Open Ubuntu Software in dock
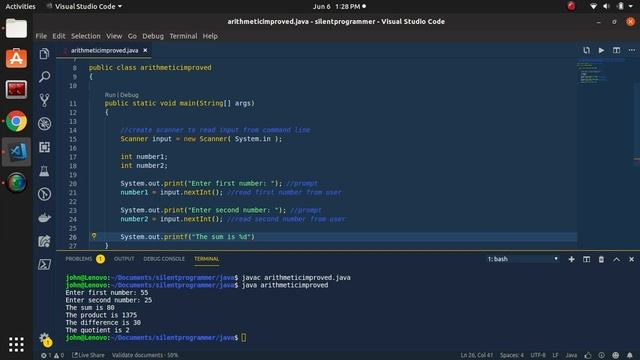The width and height of the screenshot is (640, 360). click(16, 58)
